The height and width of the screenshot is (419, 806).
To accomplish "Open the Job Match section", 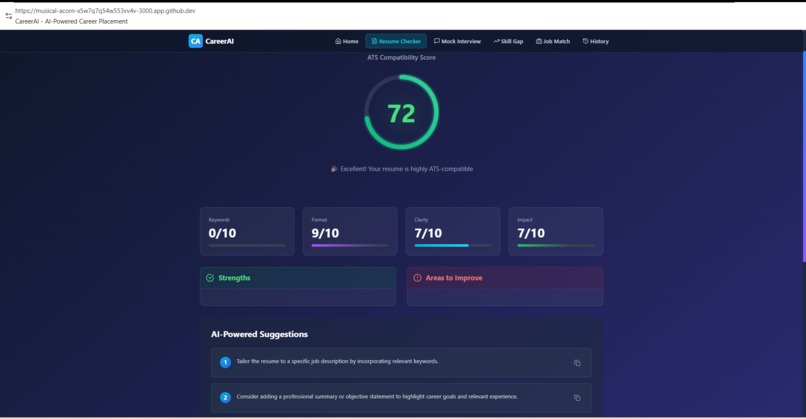I will coord(553,41).
